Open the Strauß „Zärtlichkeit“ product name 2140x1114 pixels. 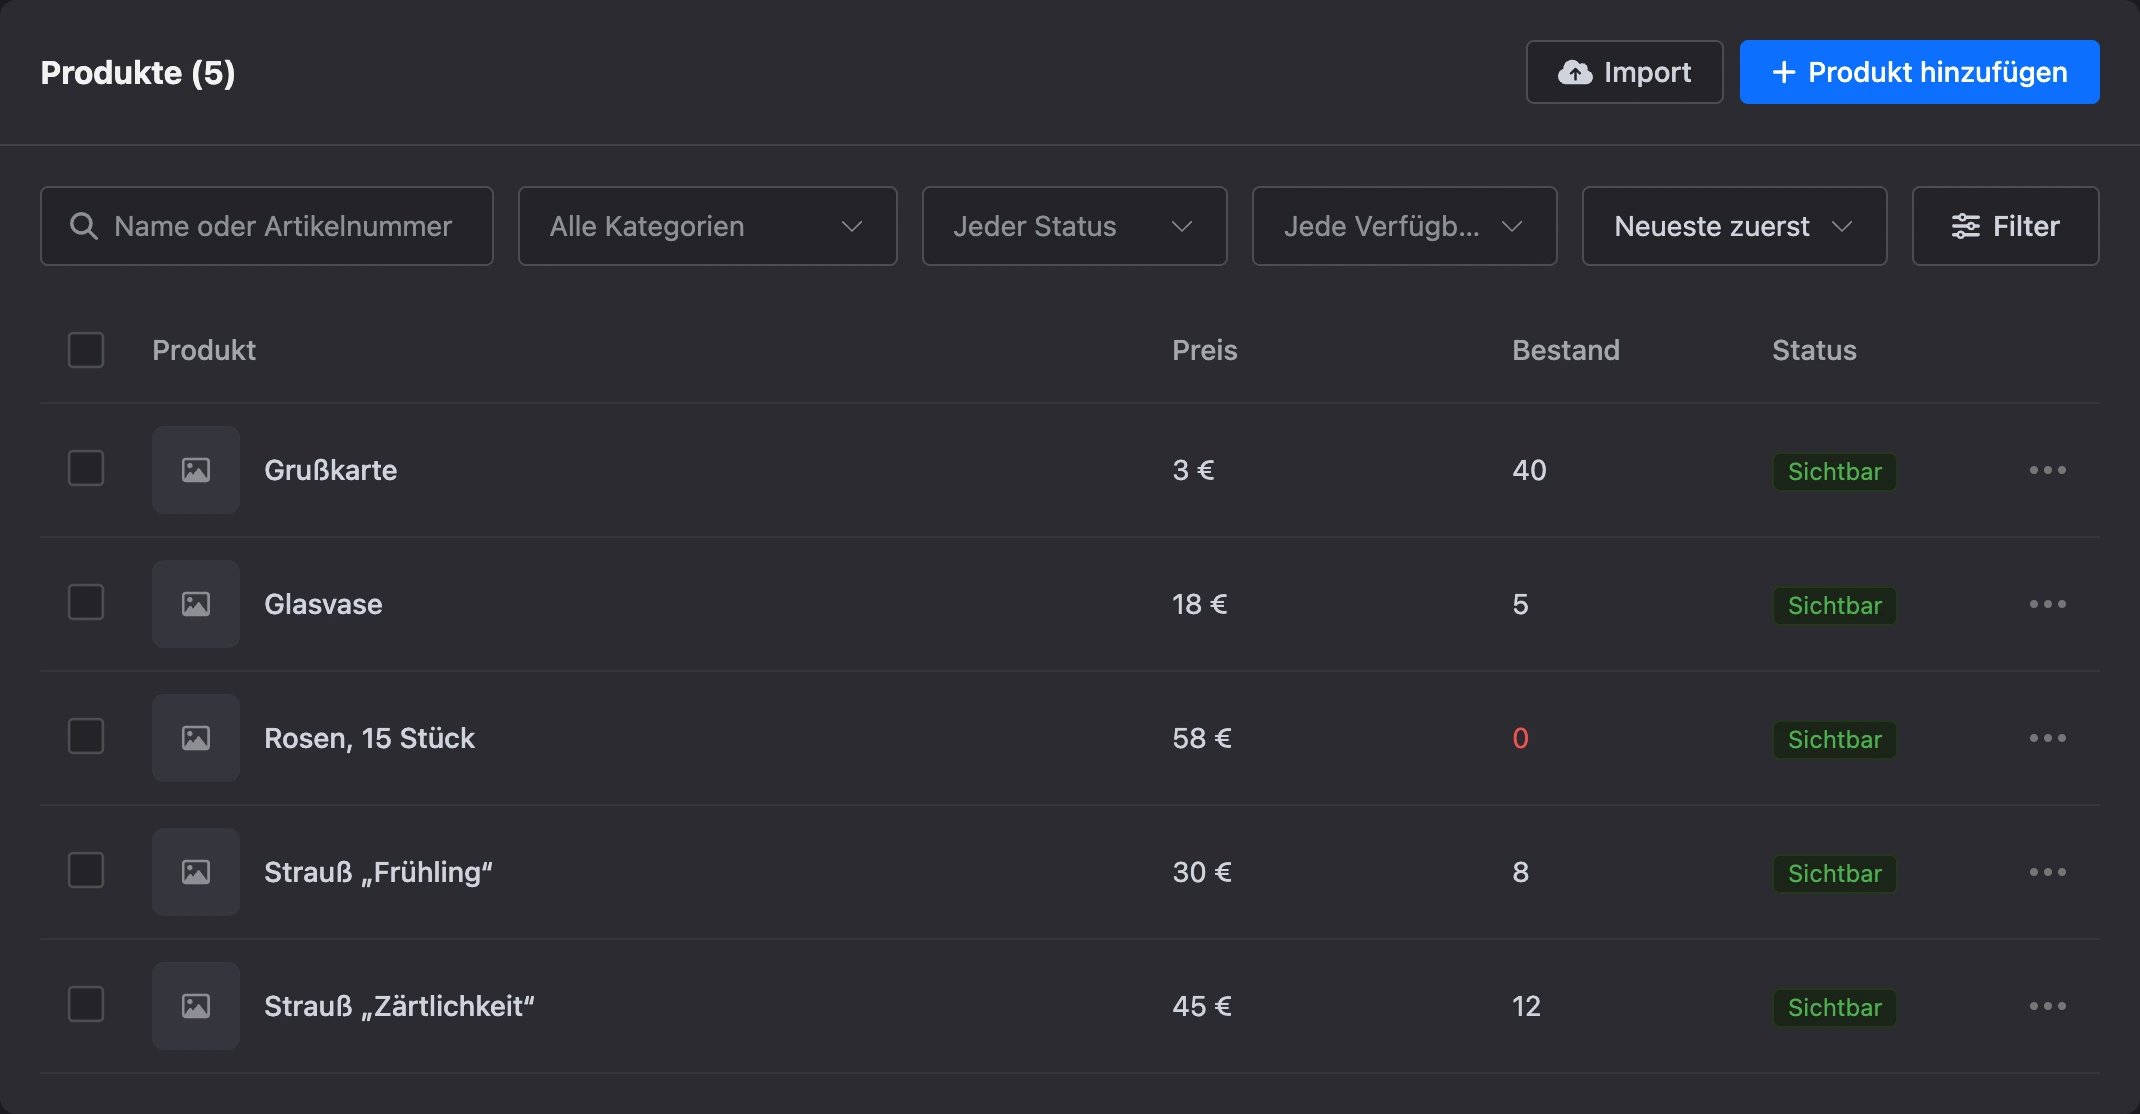(x=400, y=1006)
